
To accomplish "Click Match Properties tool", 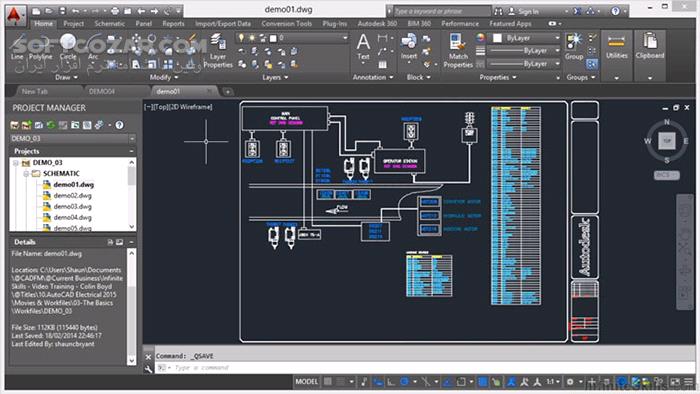I will click(458, 50).
